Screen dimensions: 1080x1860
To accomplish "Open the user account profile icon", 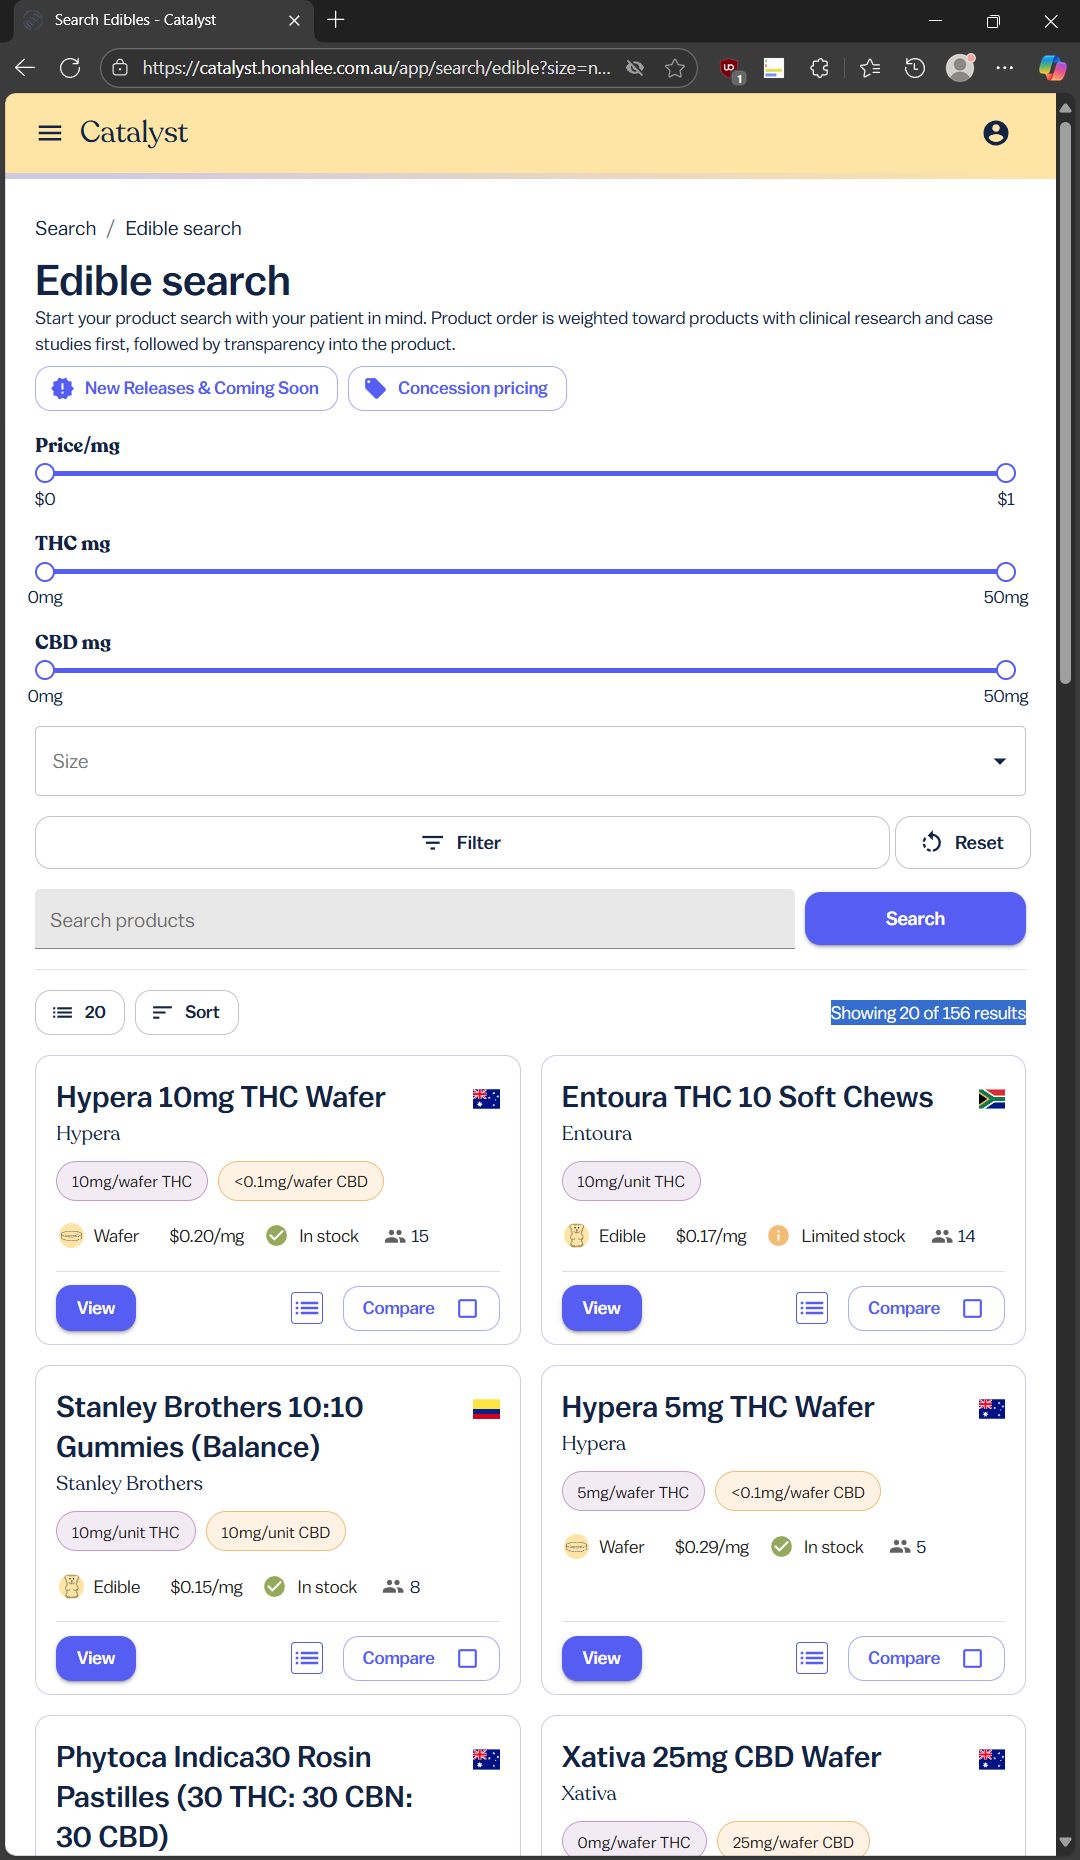I will coord(995,133).
